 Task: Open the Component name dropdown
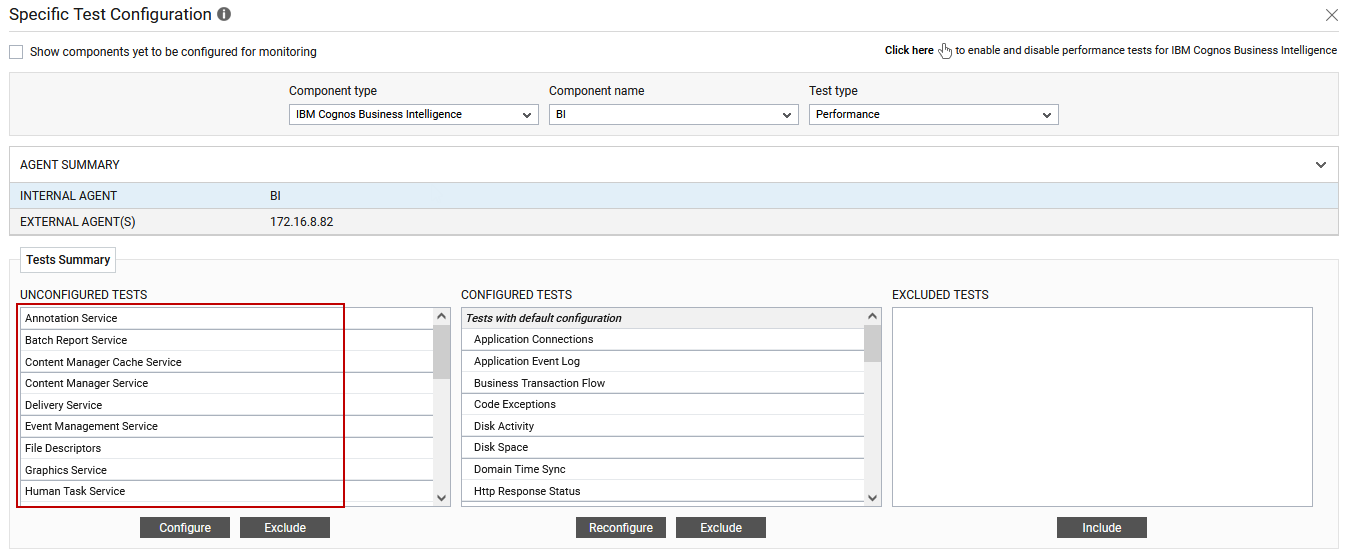pos(674,115)
